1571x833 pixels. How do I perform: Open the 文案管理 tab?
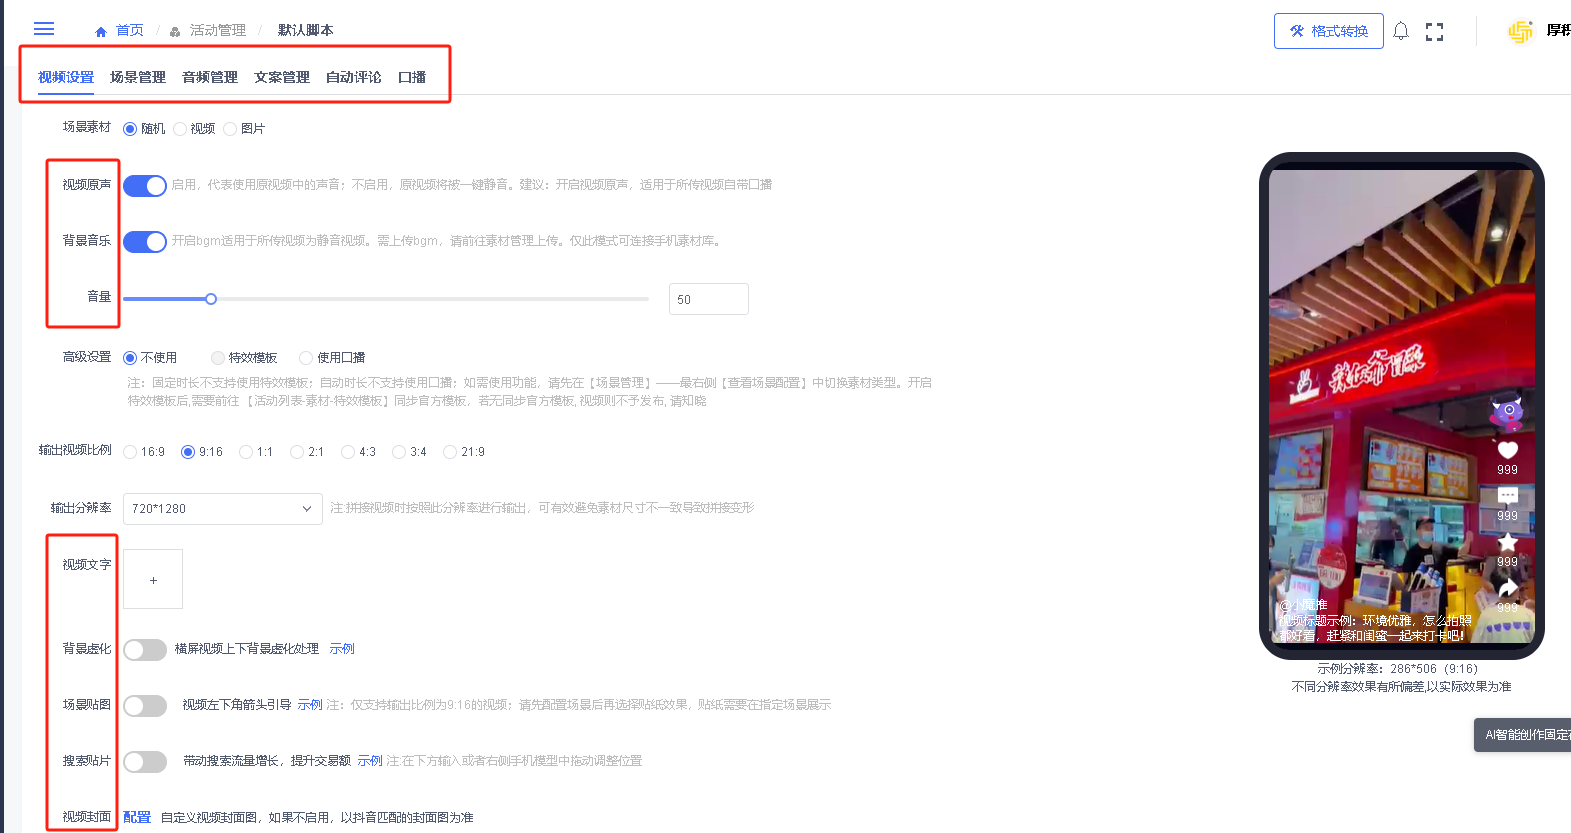click(282, 77)
